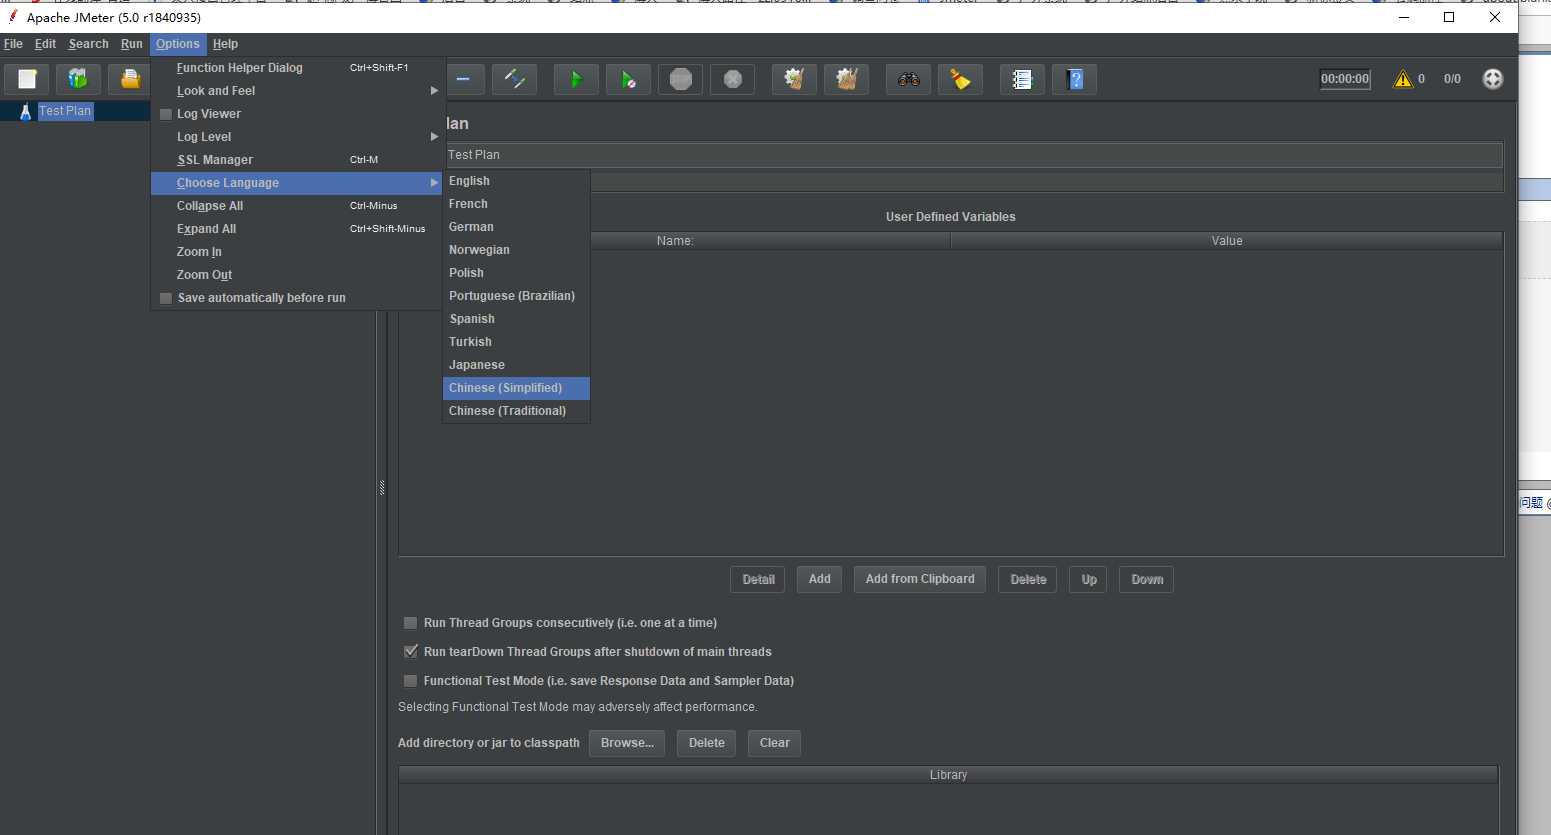Select English language
The width and height of the screenshot is (1551, 835).
[x=516, y=181]
